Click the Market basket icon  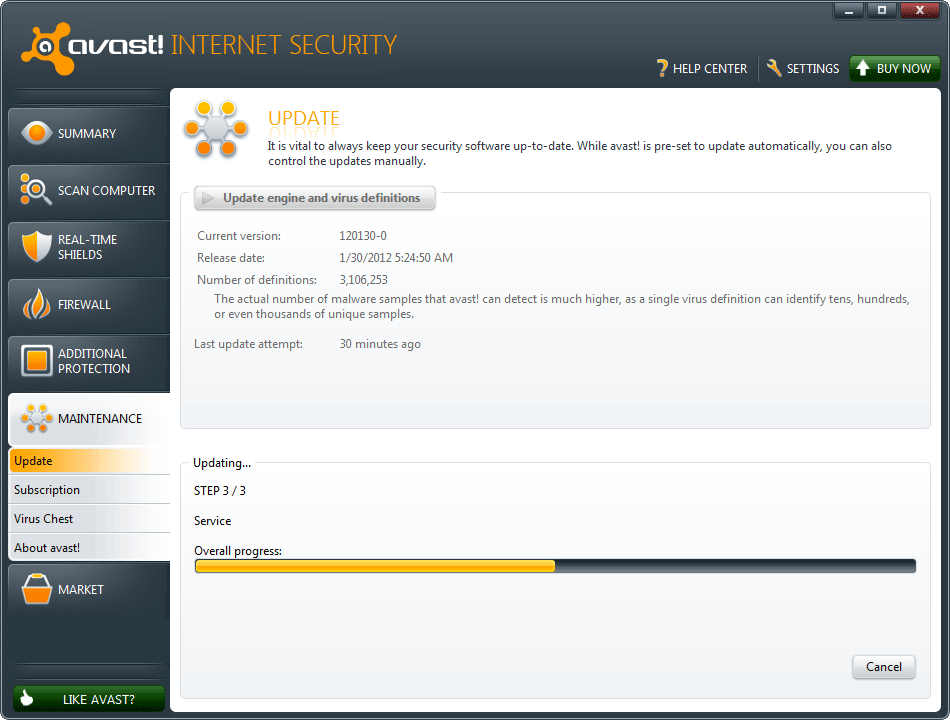pyautogui.click(x=36, y=588)
